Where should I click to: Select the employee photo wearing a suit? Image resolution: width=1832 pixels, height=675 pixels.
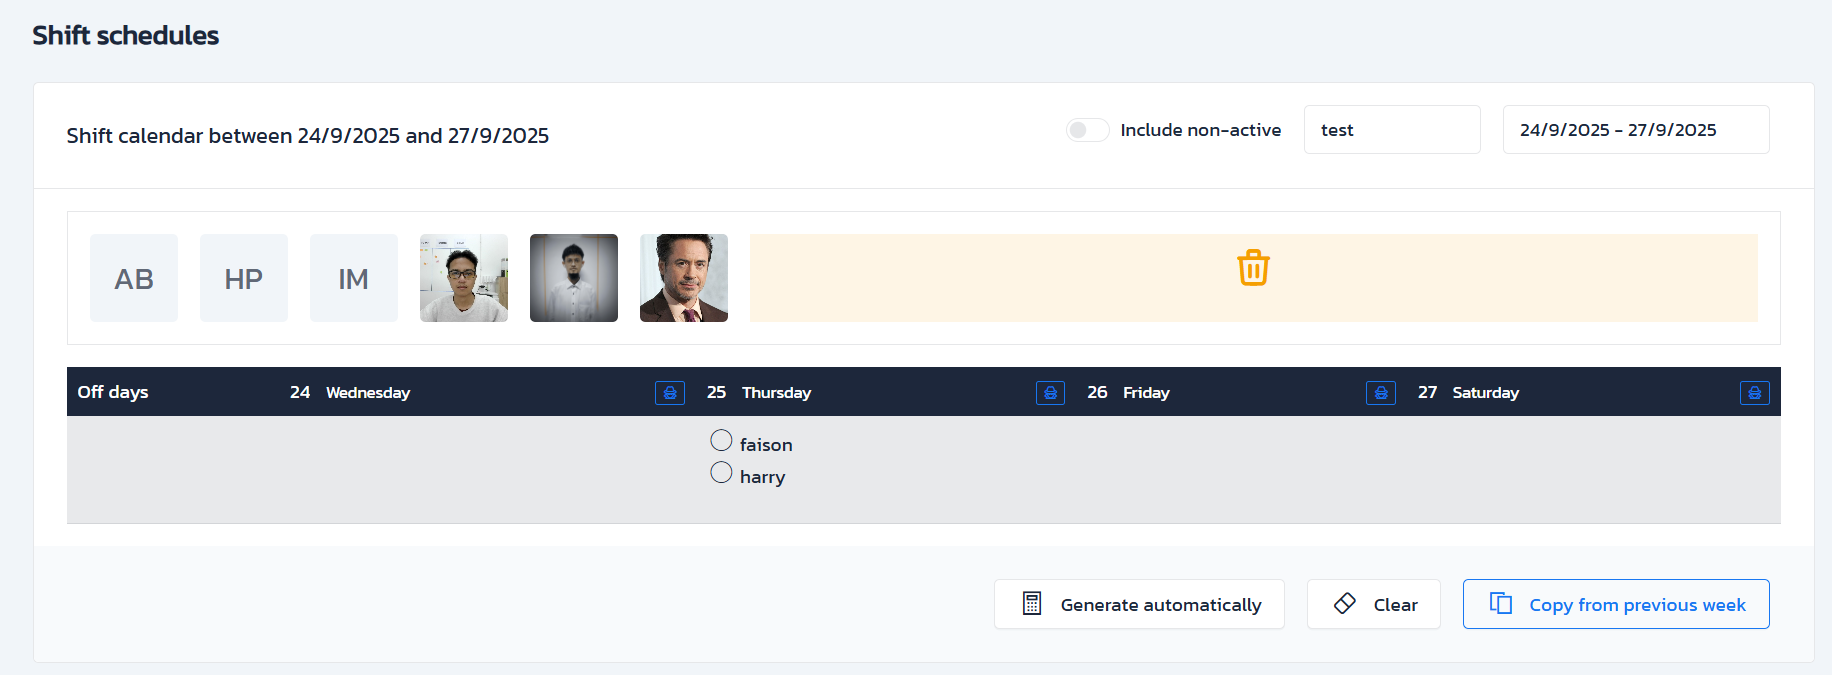click(684, 278)
